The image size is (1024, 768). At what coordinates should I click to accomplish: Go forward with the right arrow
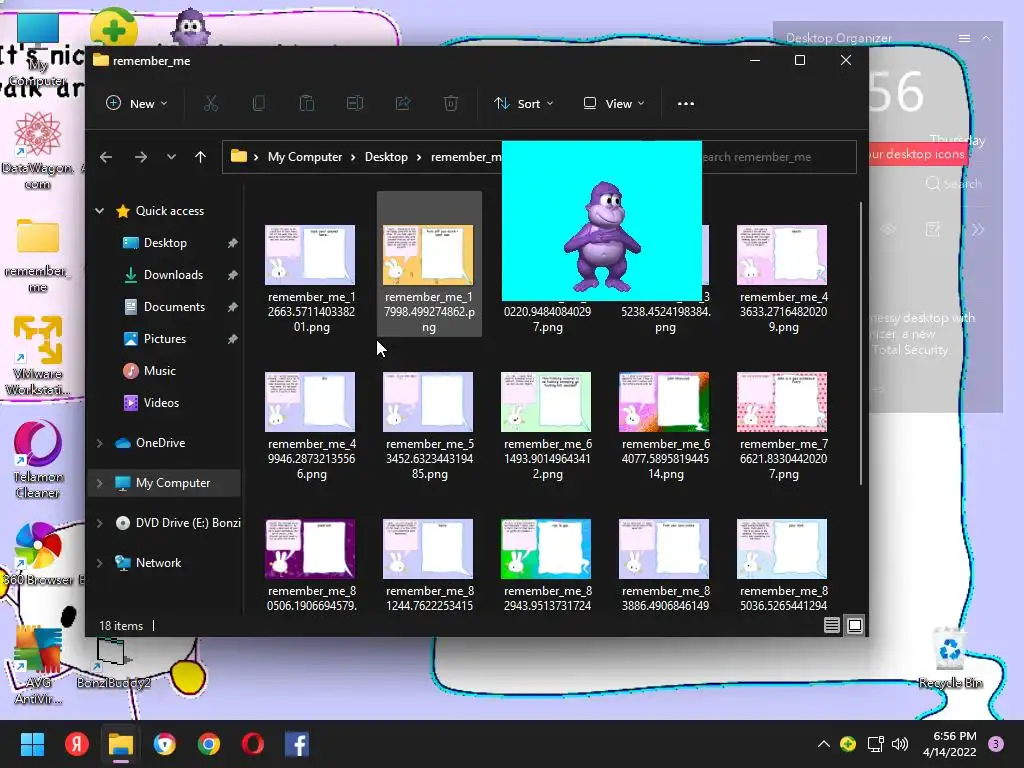(140, 157)
